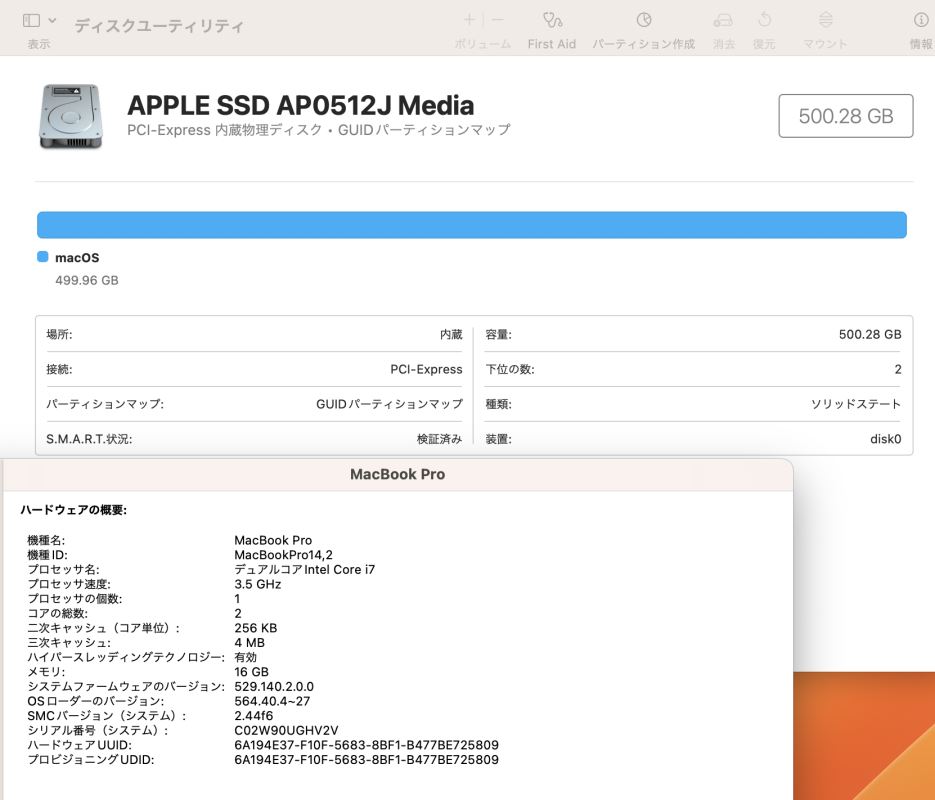The height and width of the screenshot is (800, 935).
Task: Click the add volume plus icon
Action: (x=469, y=20)
